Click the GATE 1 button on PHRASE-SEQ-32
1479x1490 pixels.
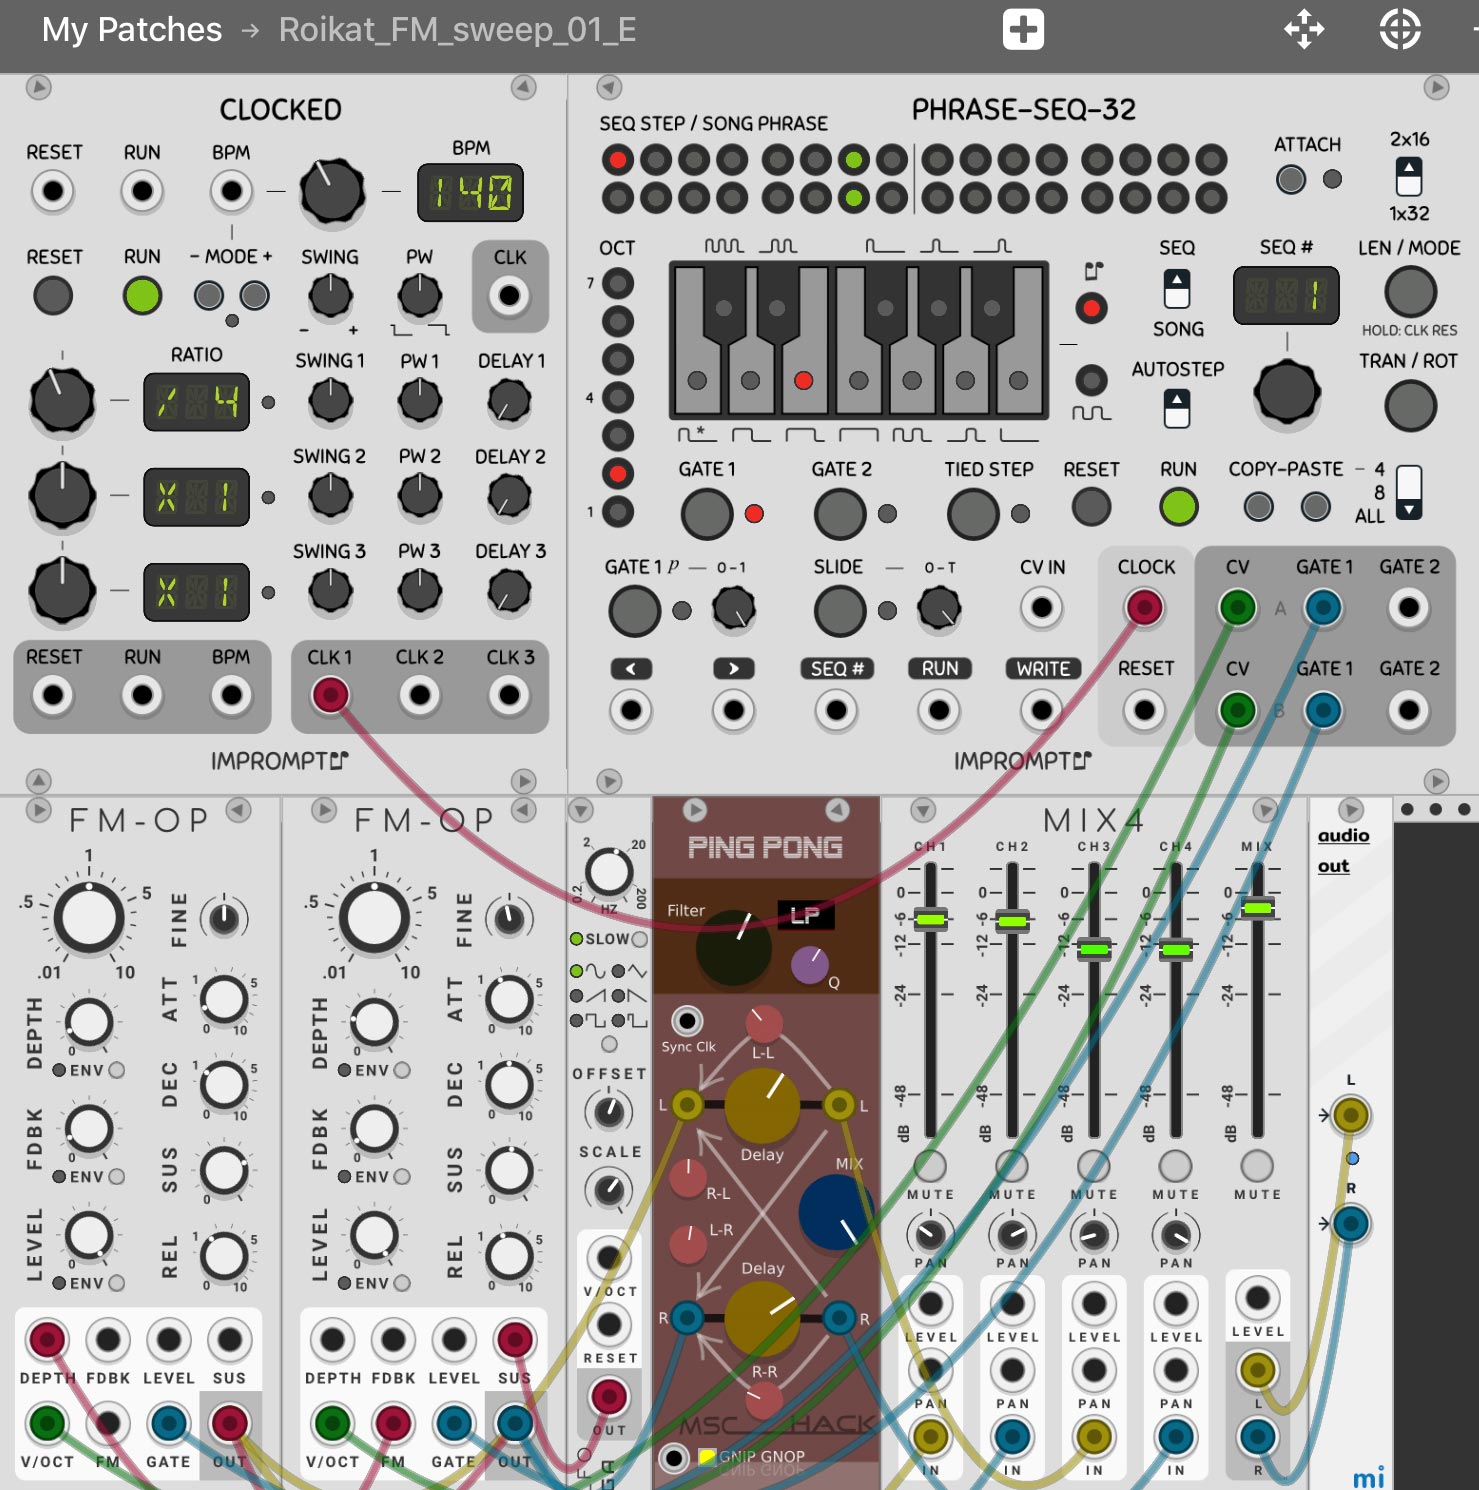click(x=707, y=515)
